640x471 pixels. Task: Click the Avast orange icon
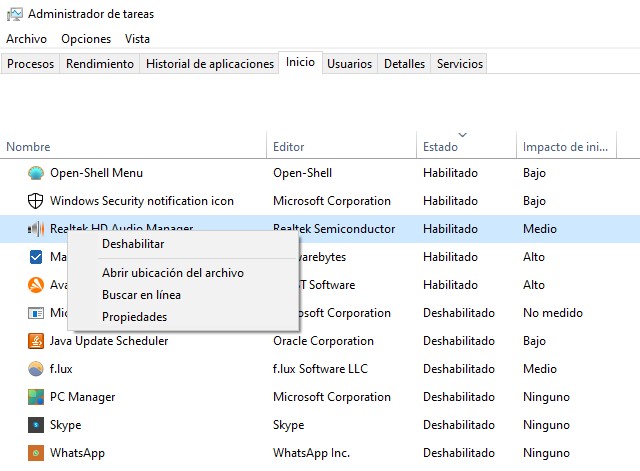36,285
